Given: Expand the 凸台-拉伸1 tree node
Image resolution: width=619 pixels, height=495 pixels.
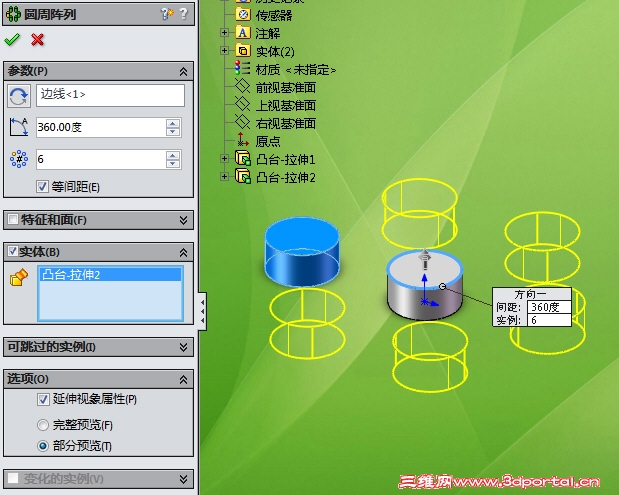Looking at the screenshot, I should point(224,159).
